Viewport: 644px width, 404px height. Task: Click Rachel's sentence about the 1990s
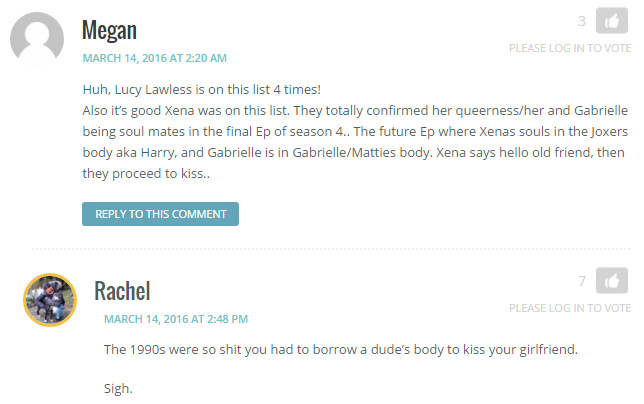pos(341,349)
